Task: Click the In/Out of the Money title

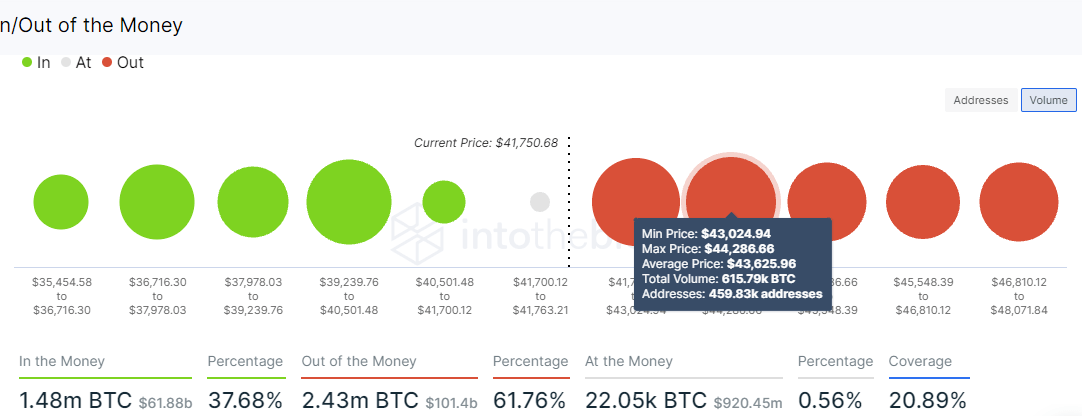Action: (x=91, y=26)
